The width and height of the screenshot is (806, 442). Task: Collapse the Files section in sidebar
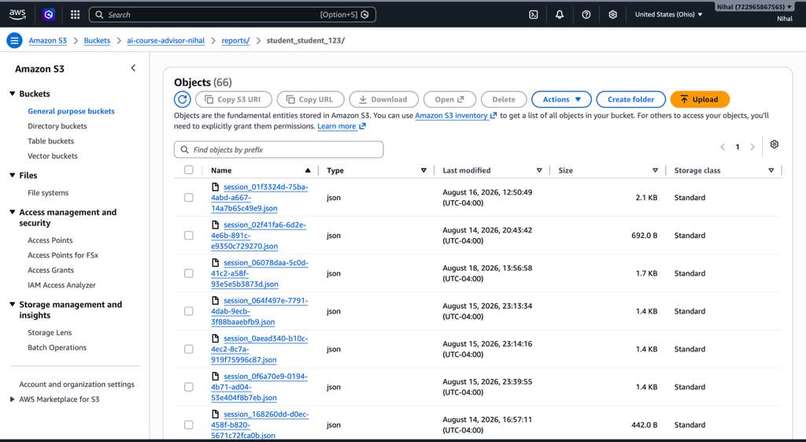point(12,175)
